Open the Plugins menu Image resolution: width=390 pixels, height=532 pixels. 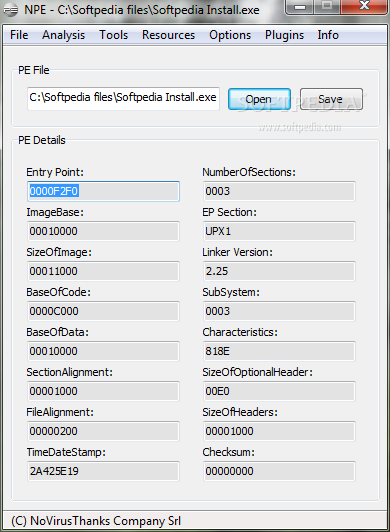pyautogui.click(x=284, y=35)
